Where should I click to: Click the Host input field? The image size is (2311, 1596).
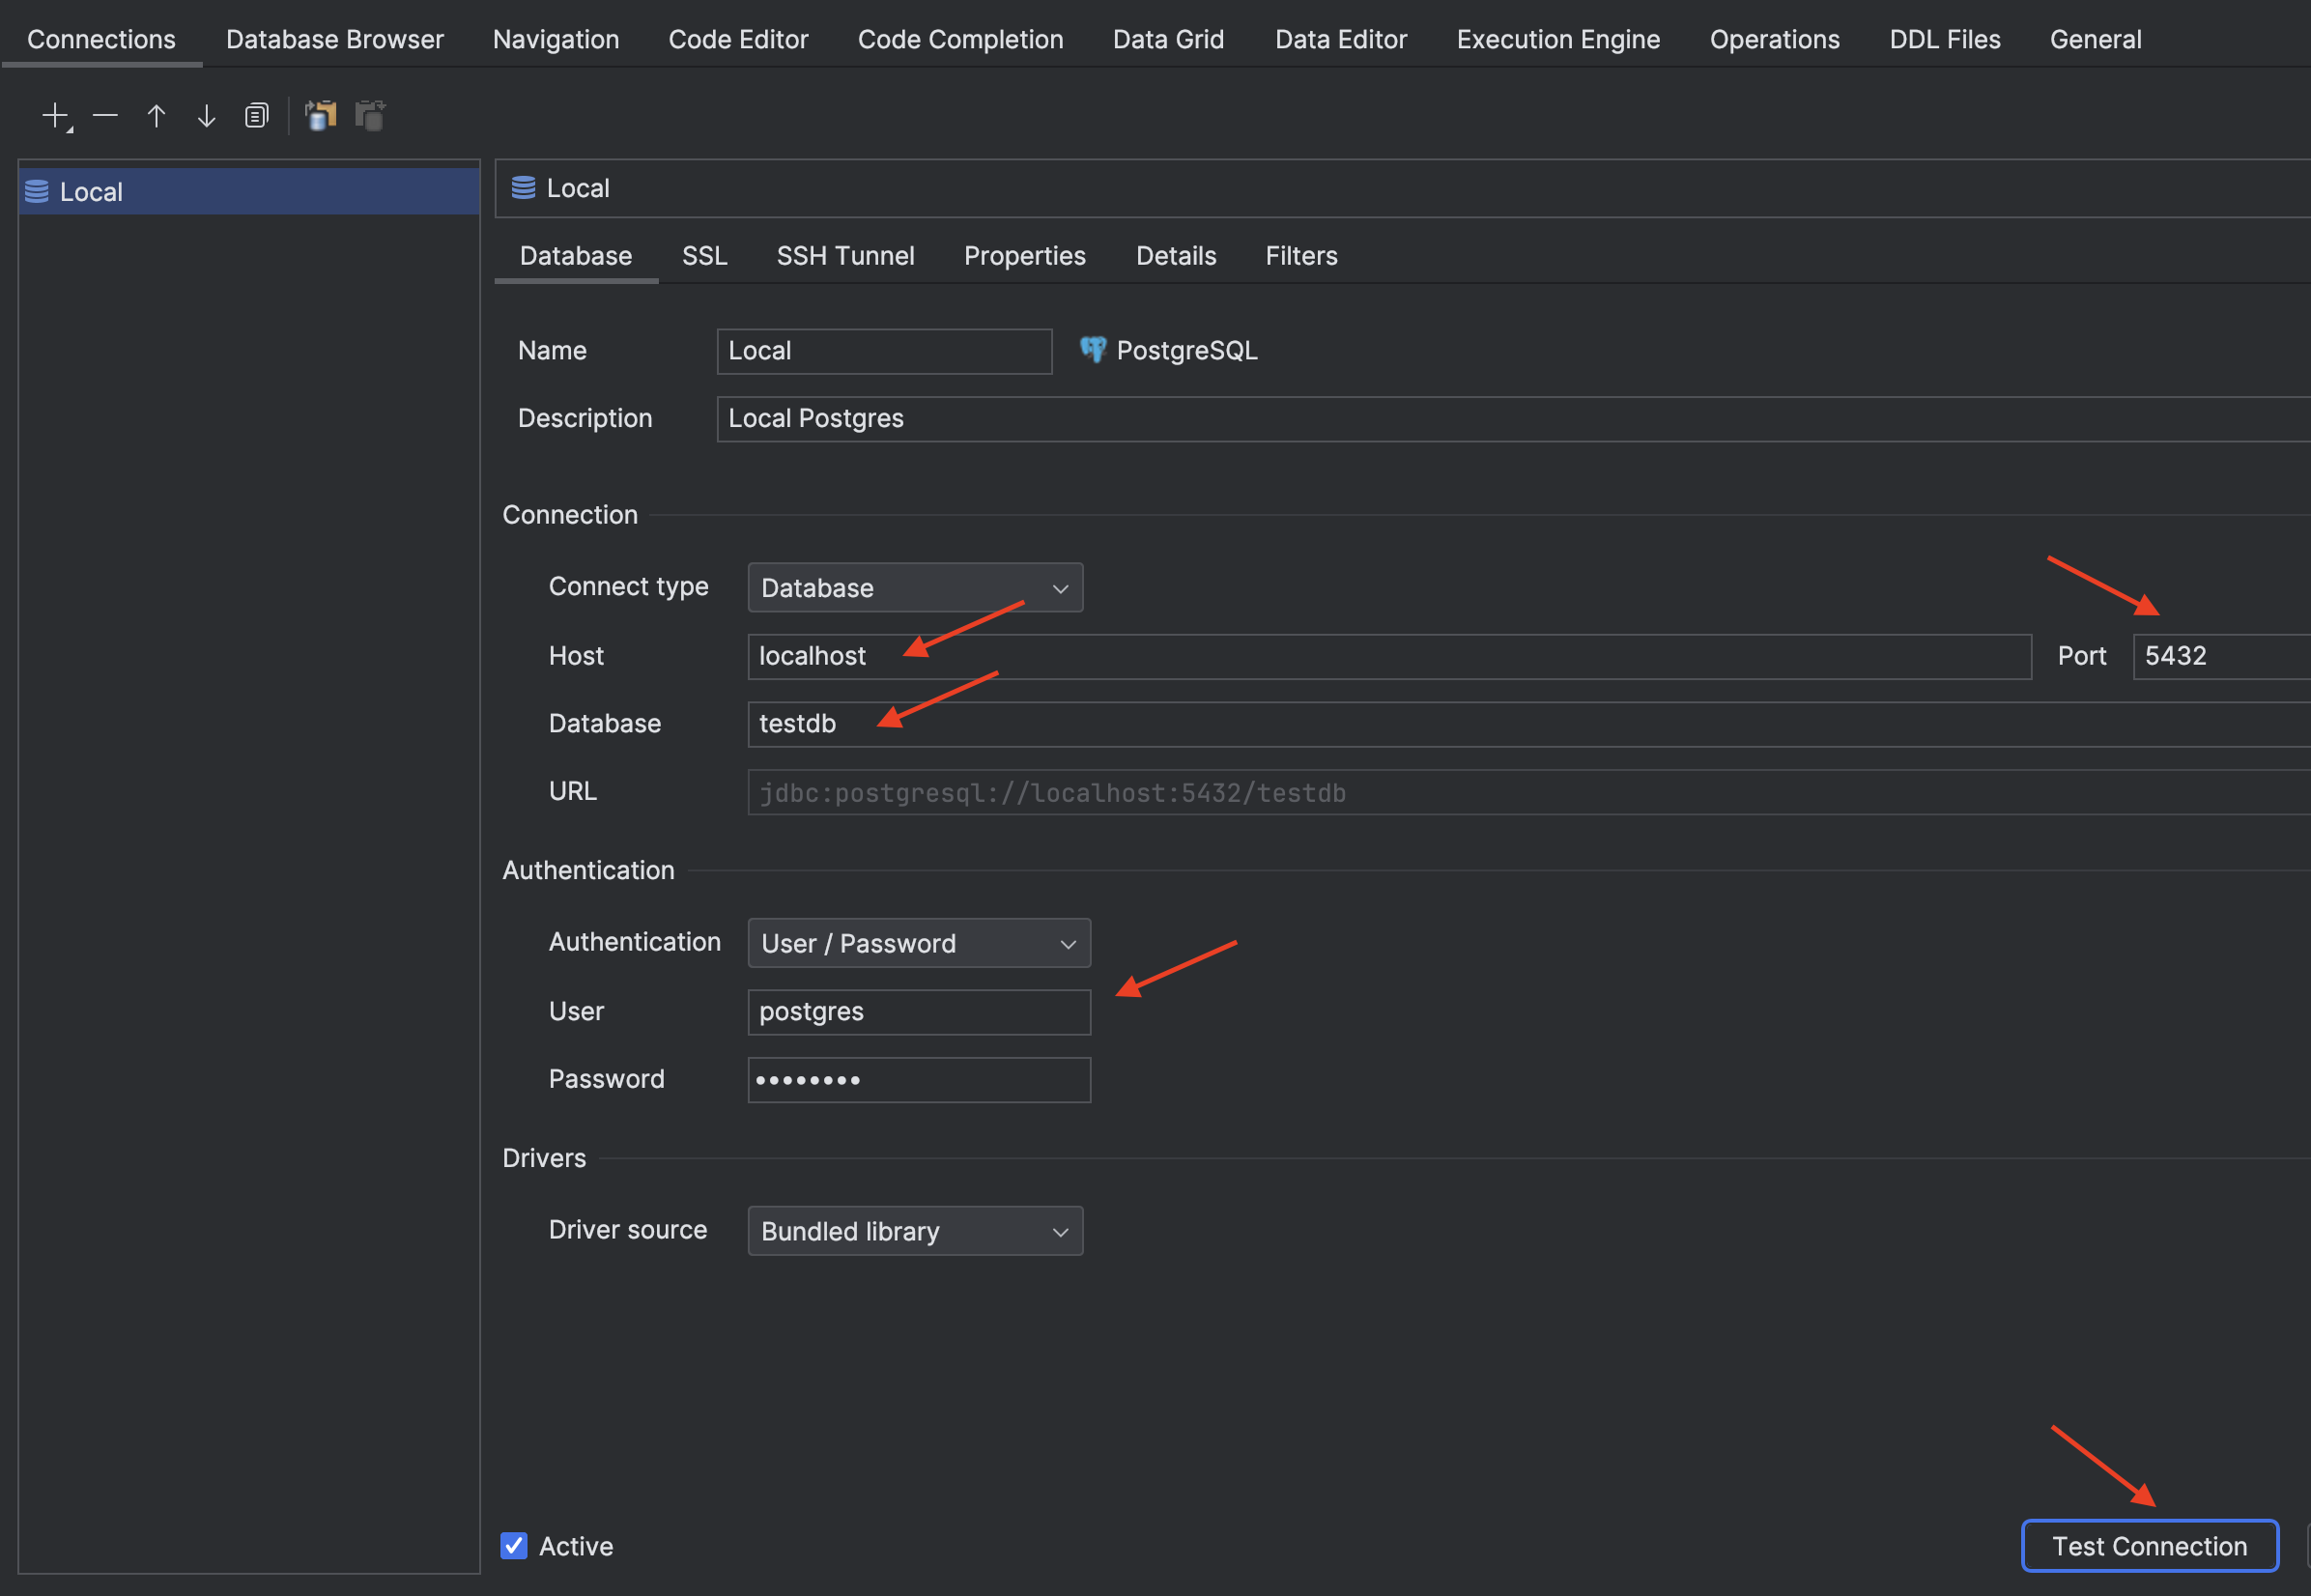(1385, 653)
